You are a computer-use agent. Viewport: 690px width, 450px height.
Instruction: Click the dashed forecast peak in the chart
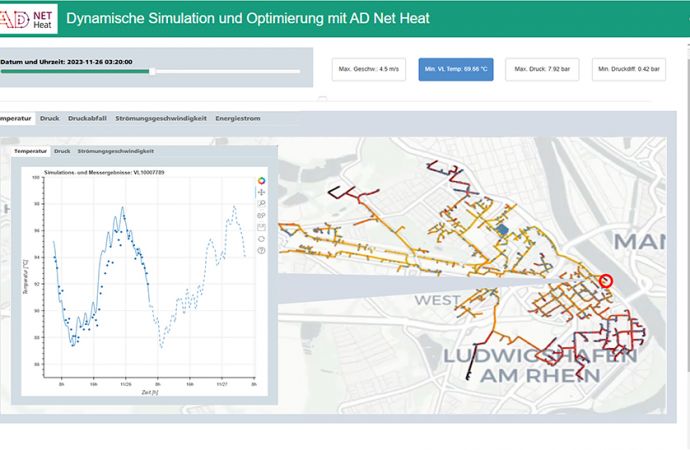pyautogui.click(x=235, y=206)
